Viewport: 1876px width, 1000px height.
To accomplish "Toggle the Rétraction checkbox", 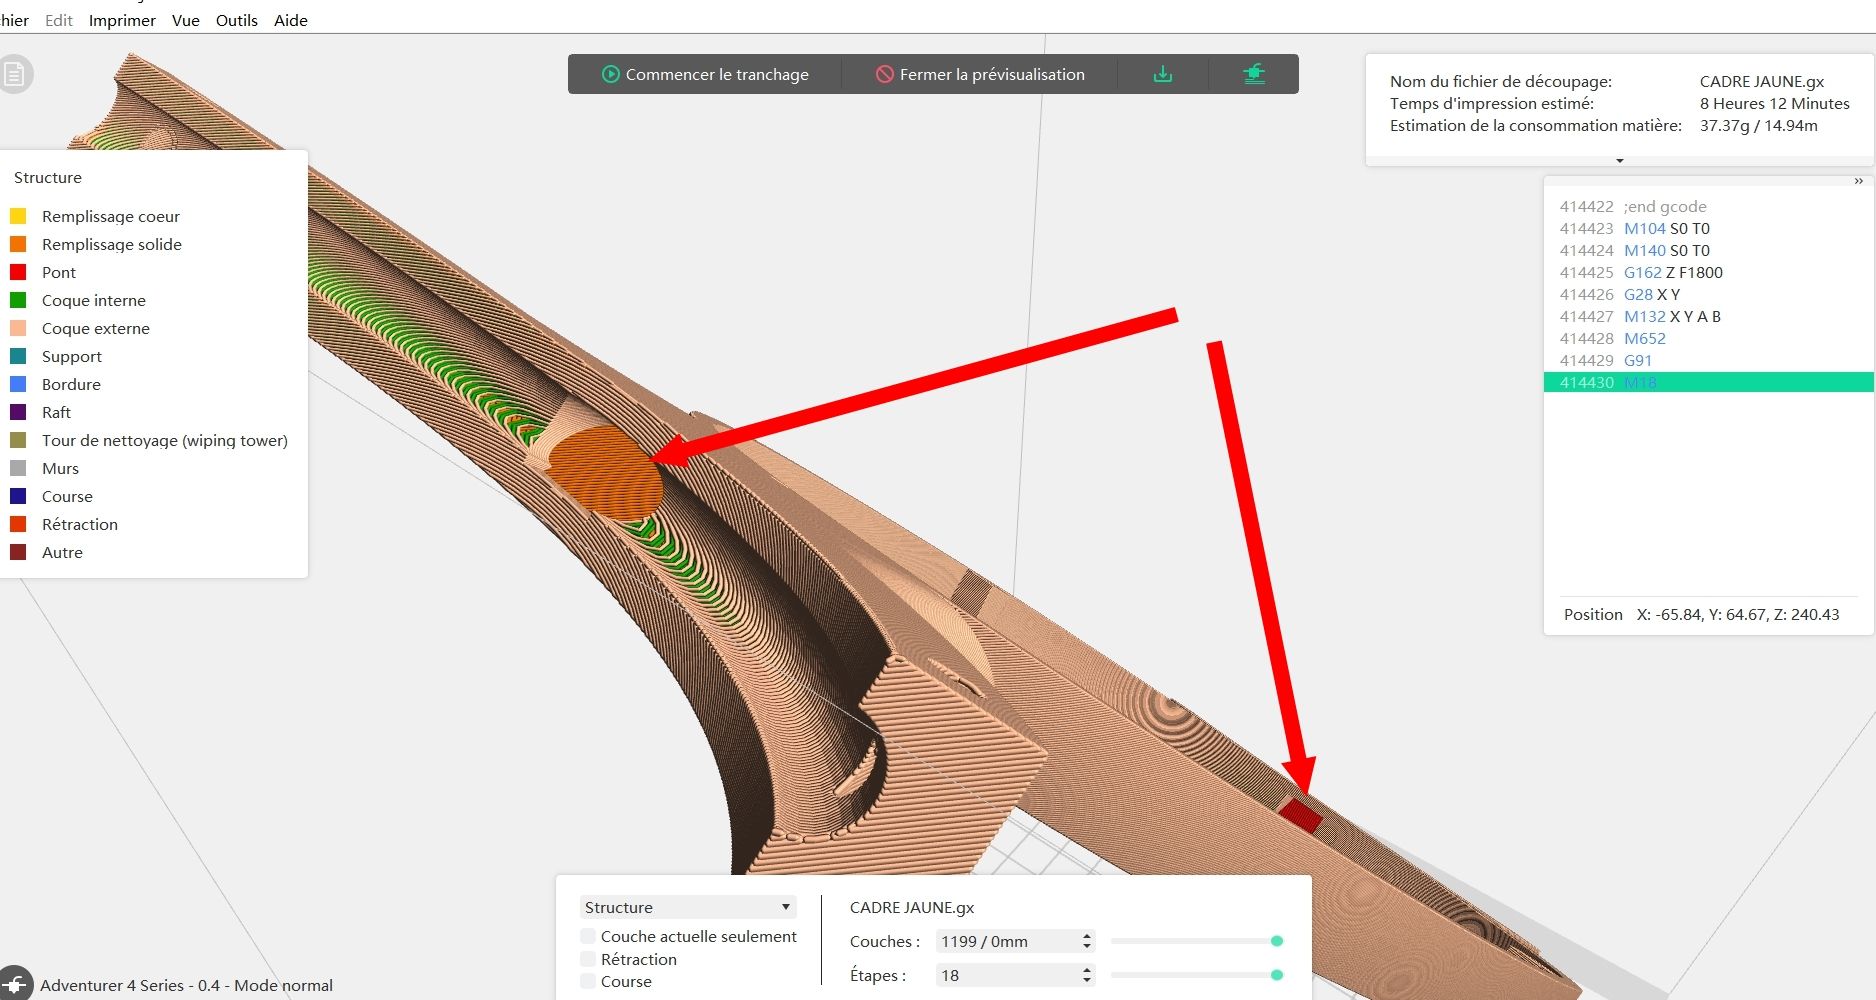I will pos(588,959).
